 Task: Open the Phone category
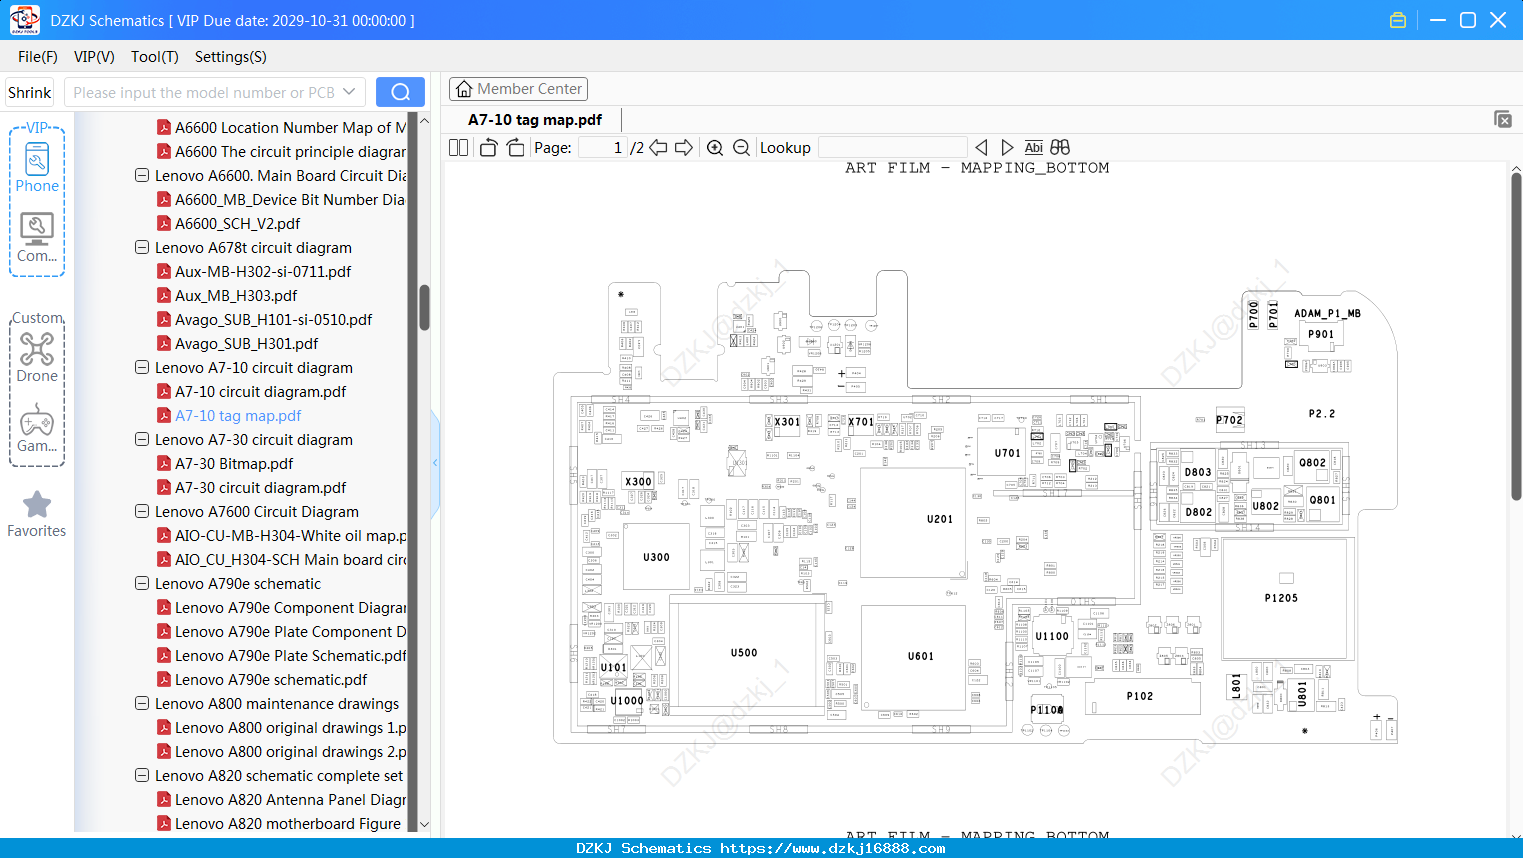(37, 165)
